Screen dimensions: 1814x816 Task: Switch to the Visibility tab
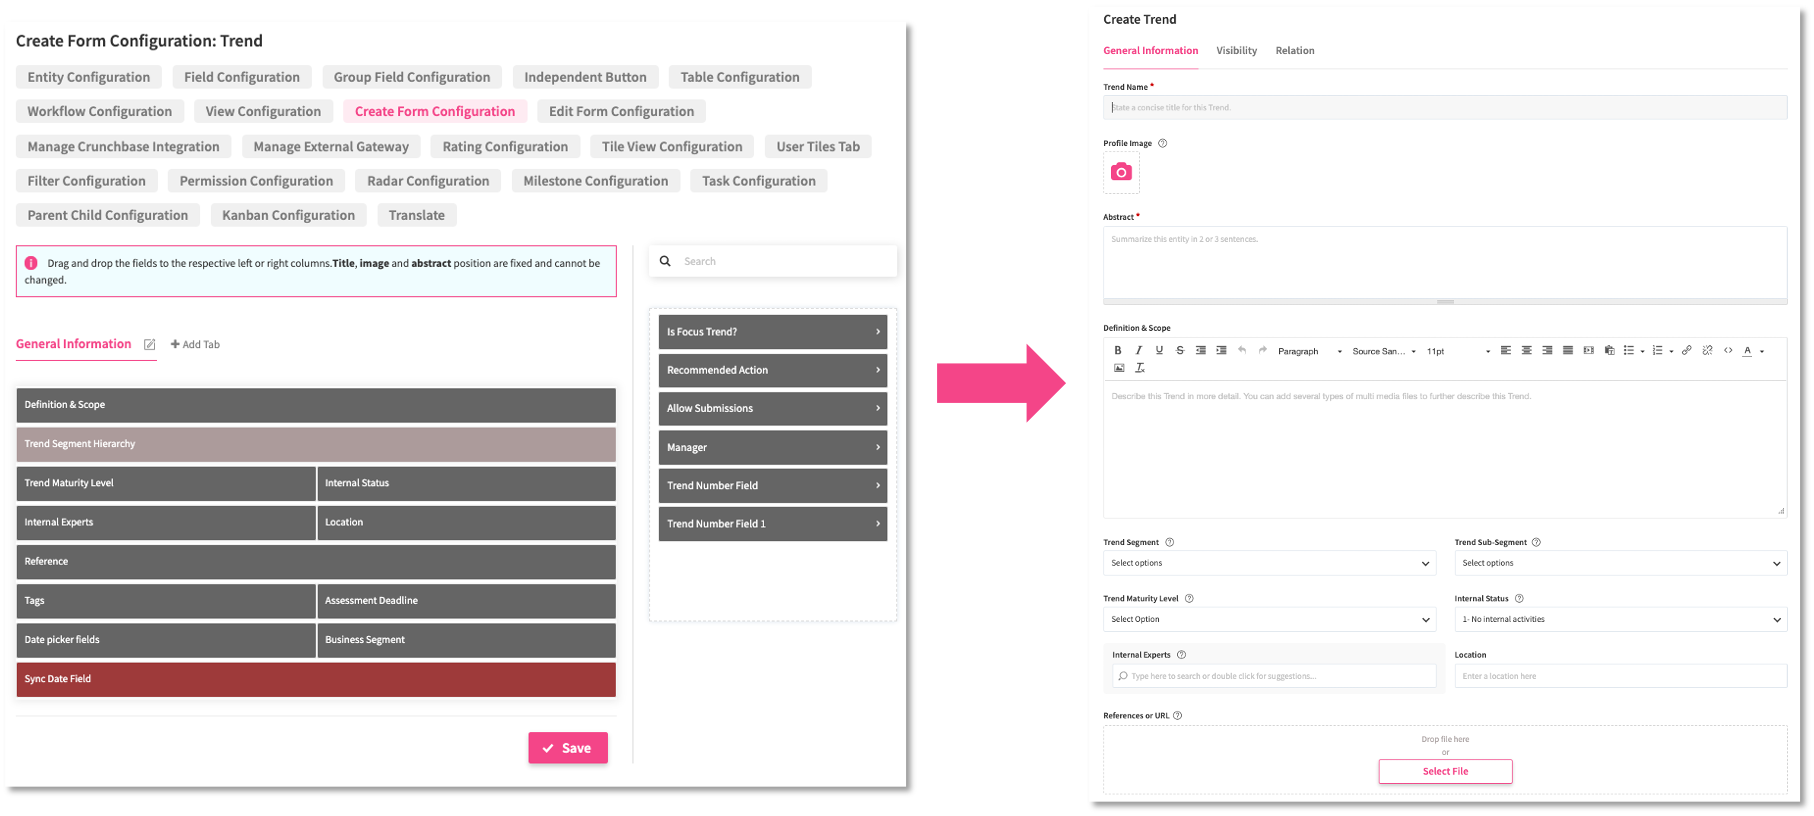click(1236, 51)
